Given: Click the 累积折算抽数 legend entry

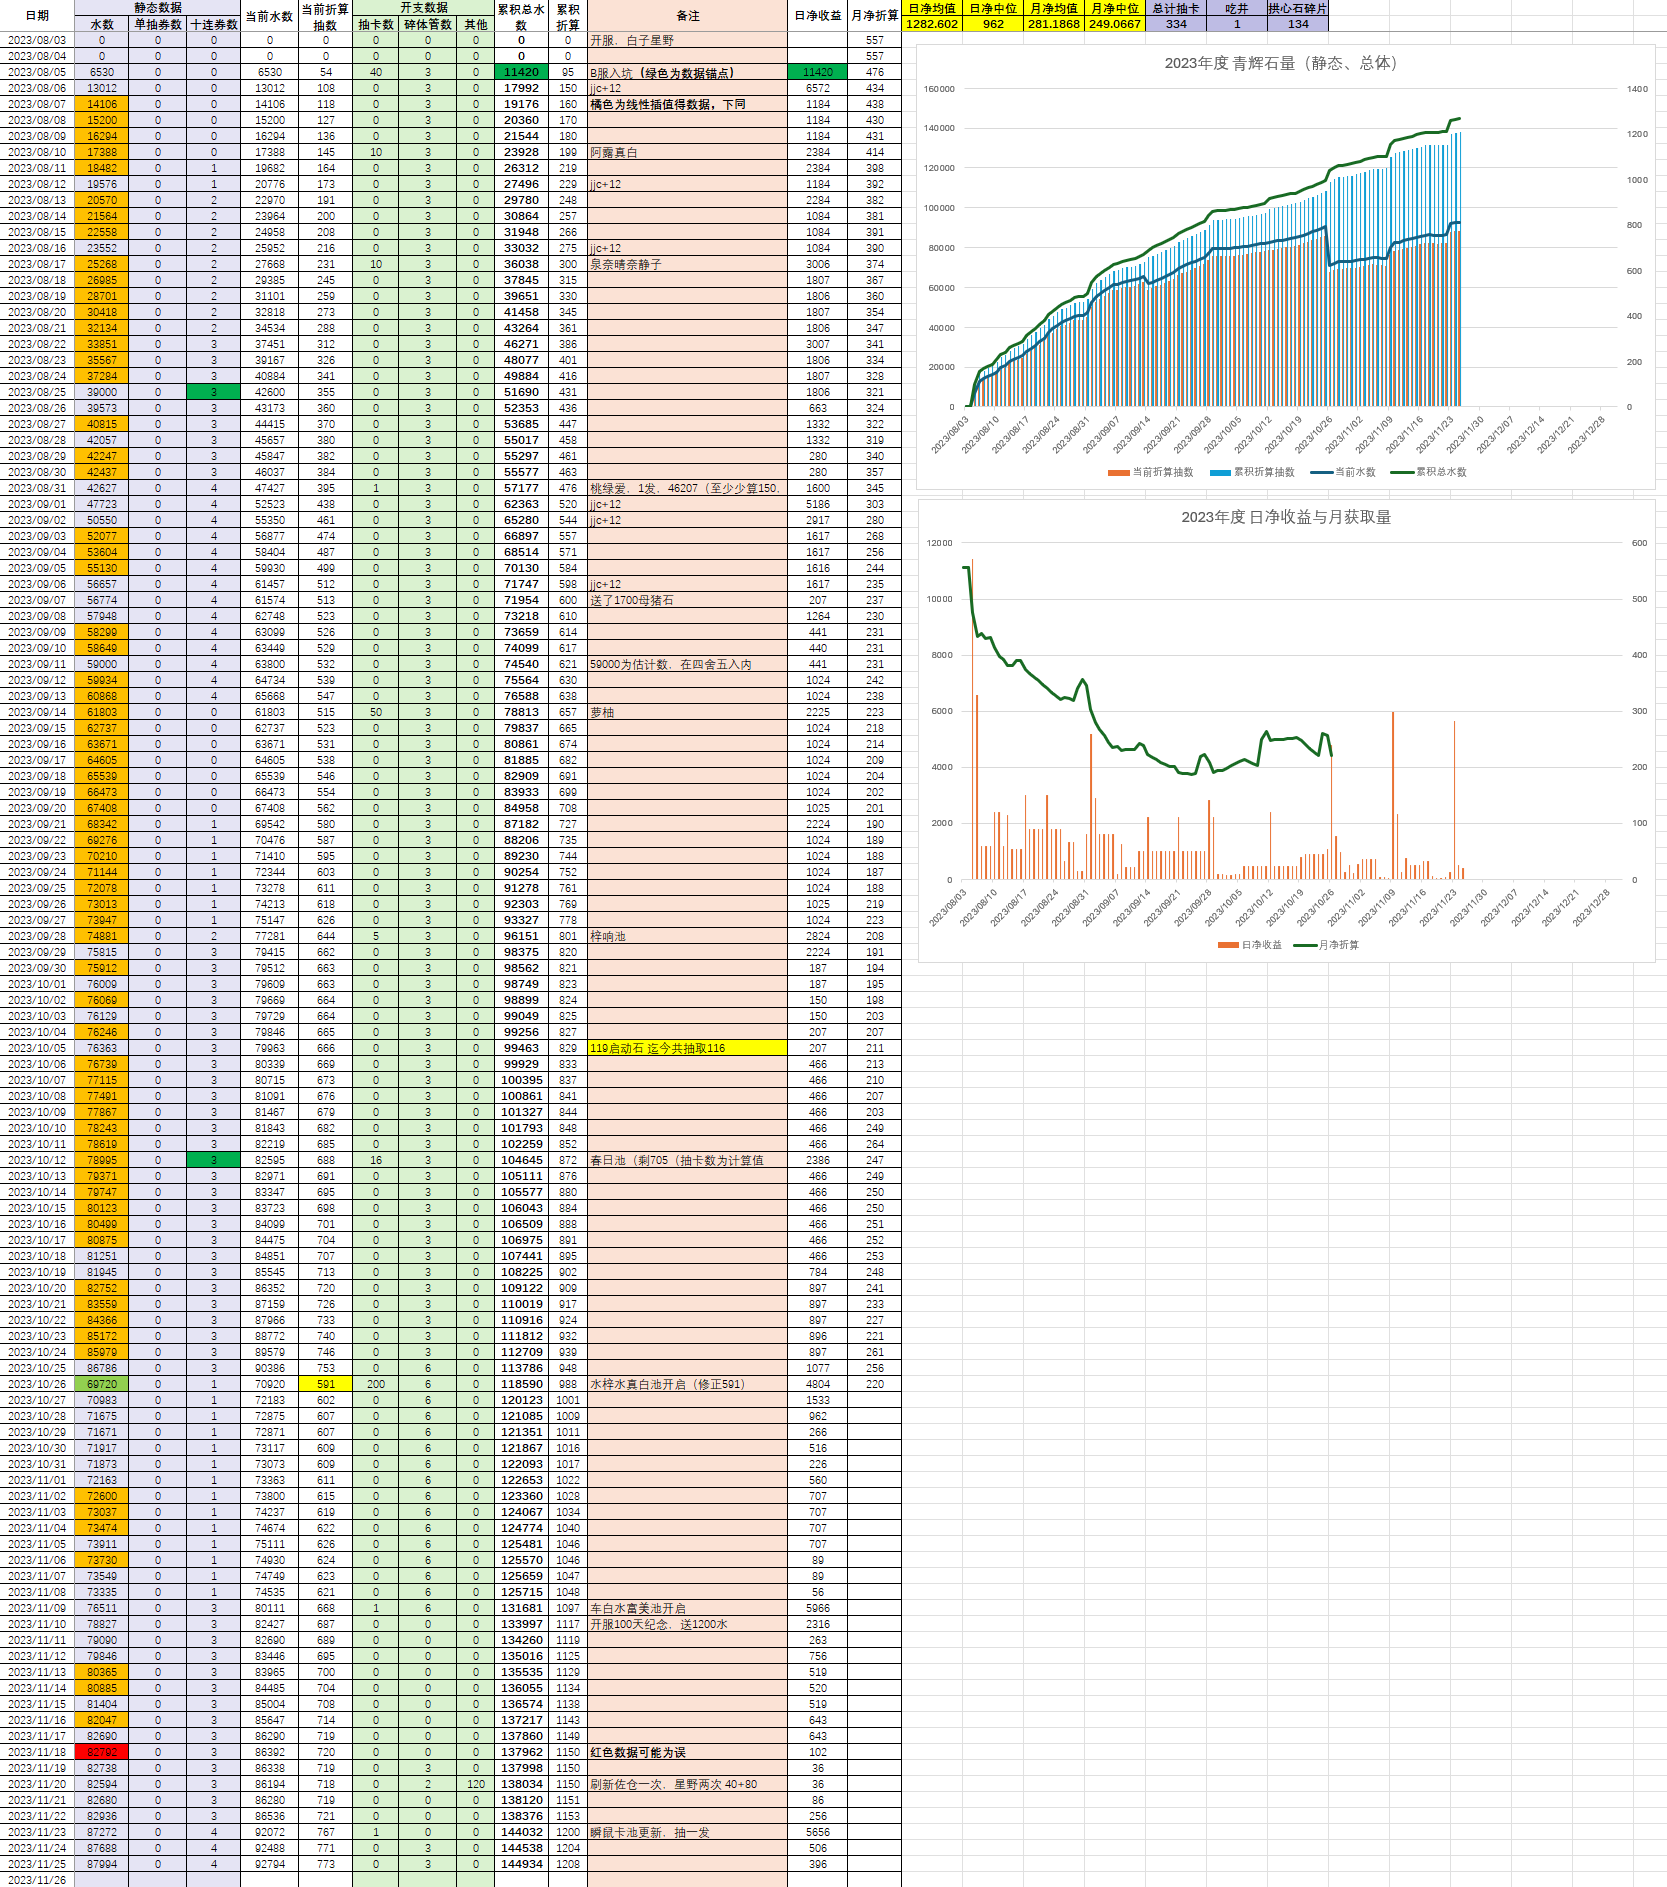Looking at the screenshot, I should point(1253,472).
